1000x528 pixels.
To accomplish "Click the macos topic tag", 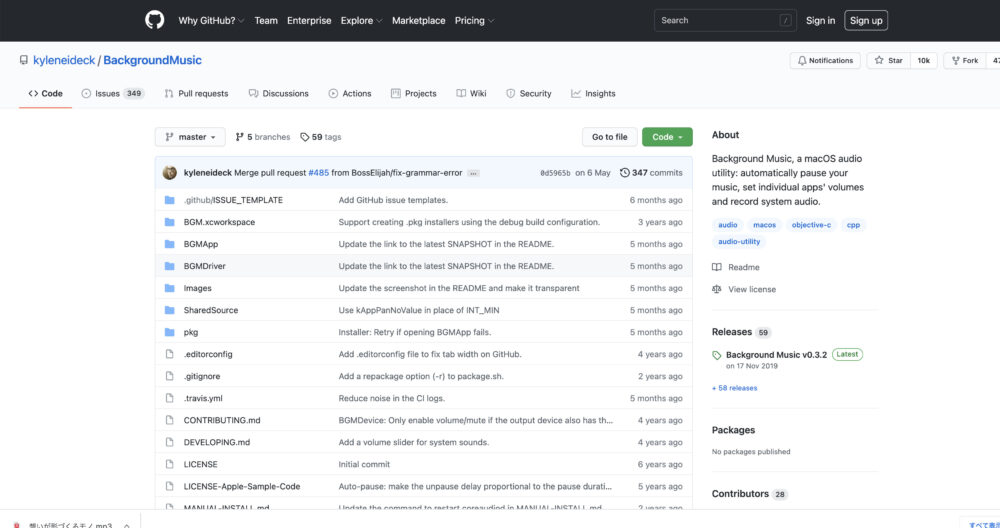I will pos(764,225).
